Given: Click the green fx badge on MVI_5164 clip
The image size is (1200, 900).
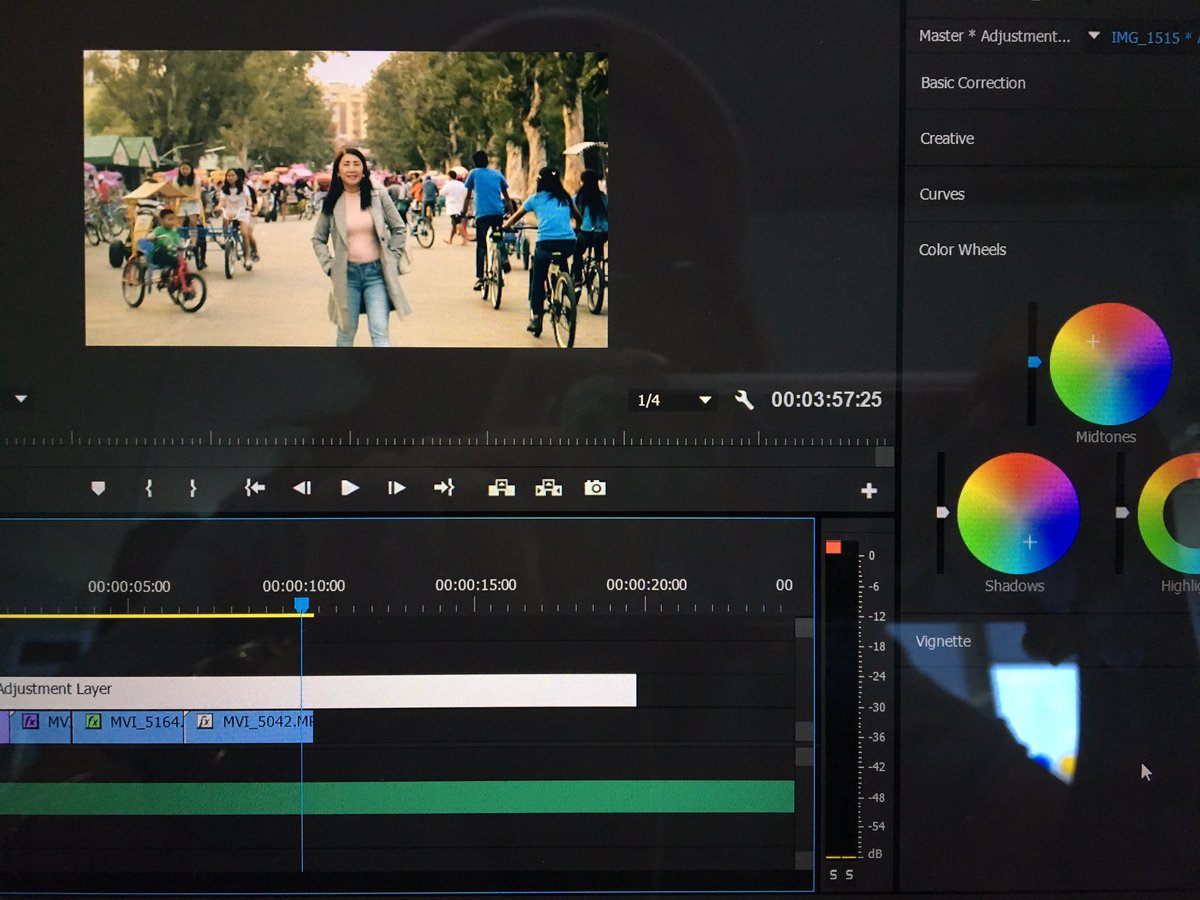Looking at the screenshot, I should pyautogui.click(x=93, y=722).
